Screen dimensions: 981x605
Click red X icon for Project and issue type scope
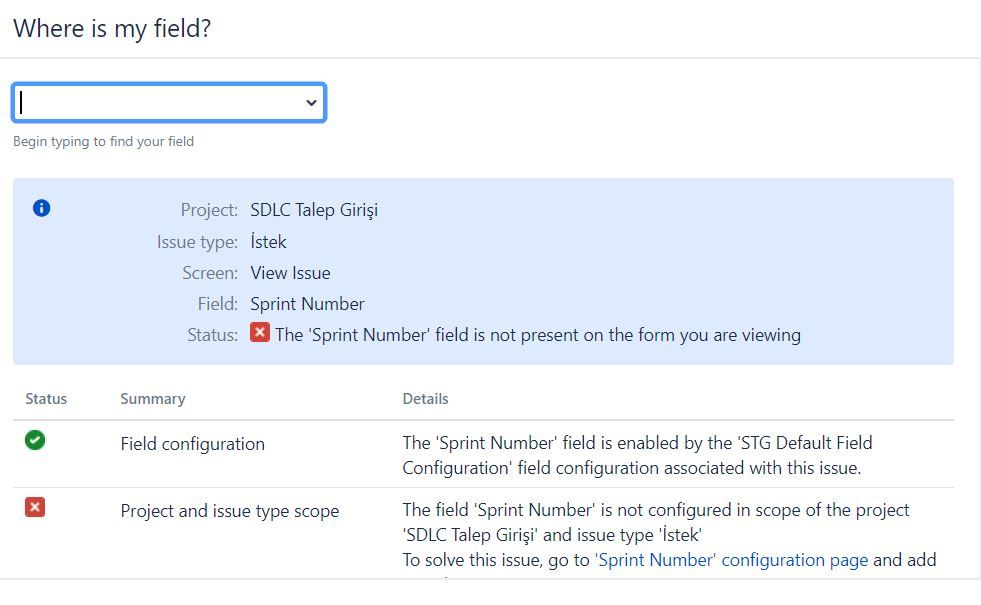[x=35, y=507]
